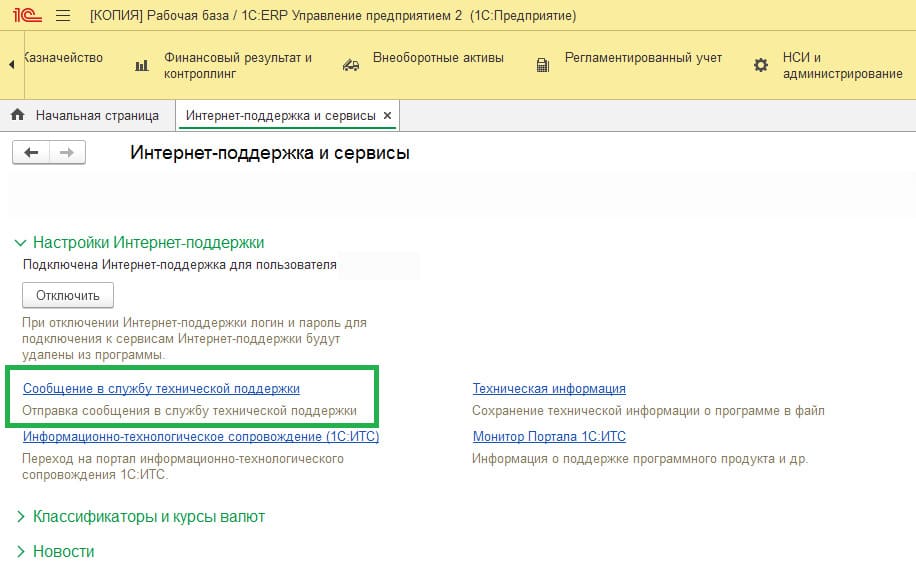
Task: Open Финансовый результат и контроллинг section
Action: (238, 65)
